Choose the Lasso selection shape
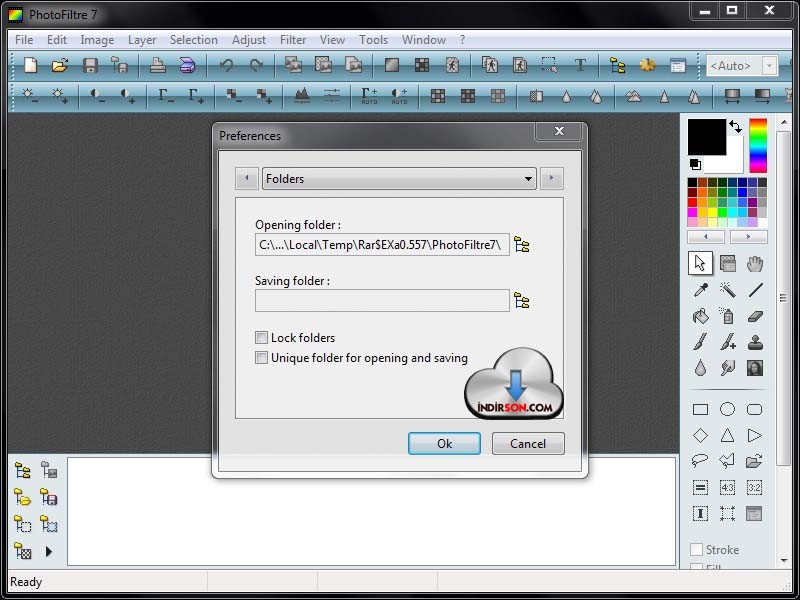This screenshot has width=800, height=600. coord(700,461)
